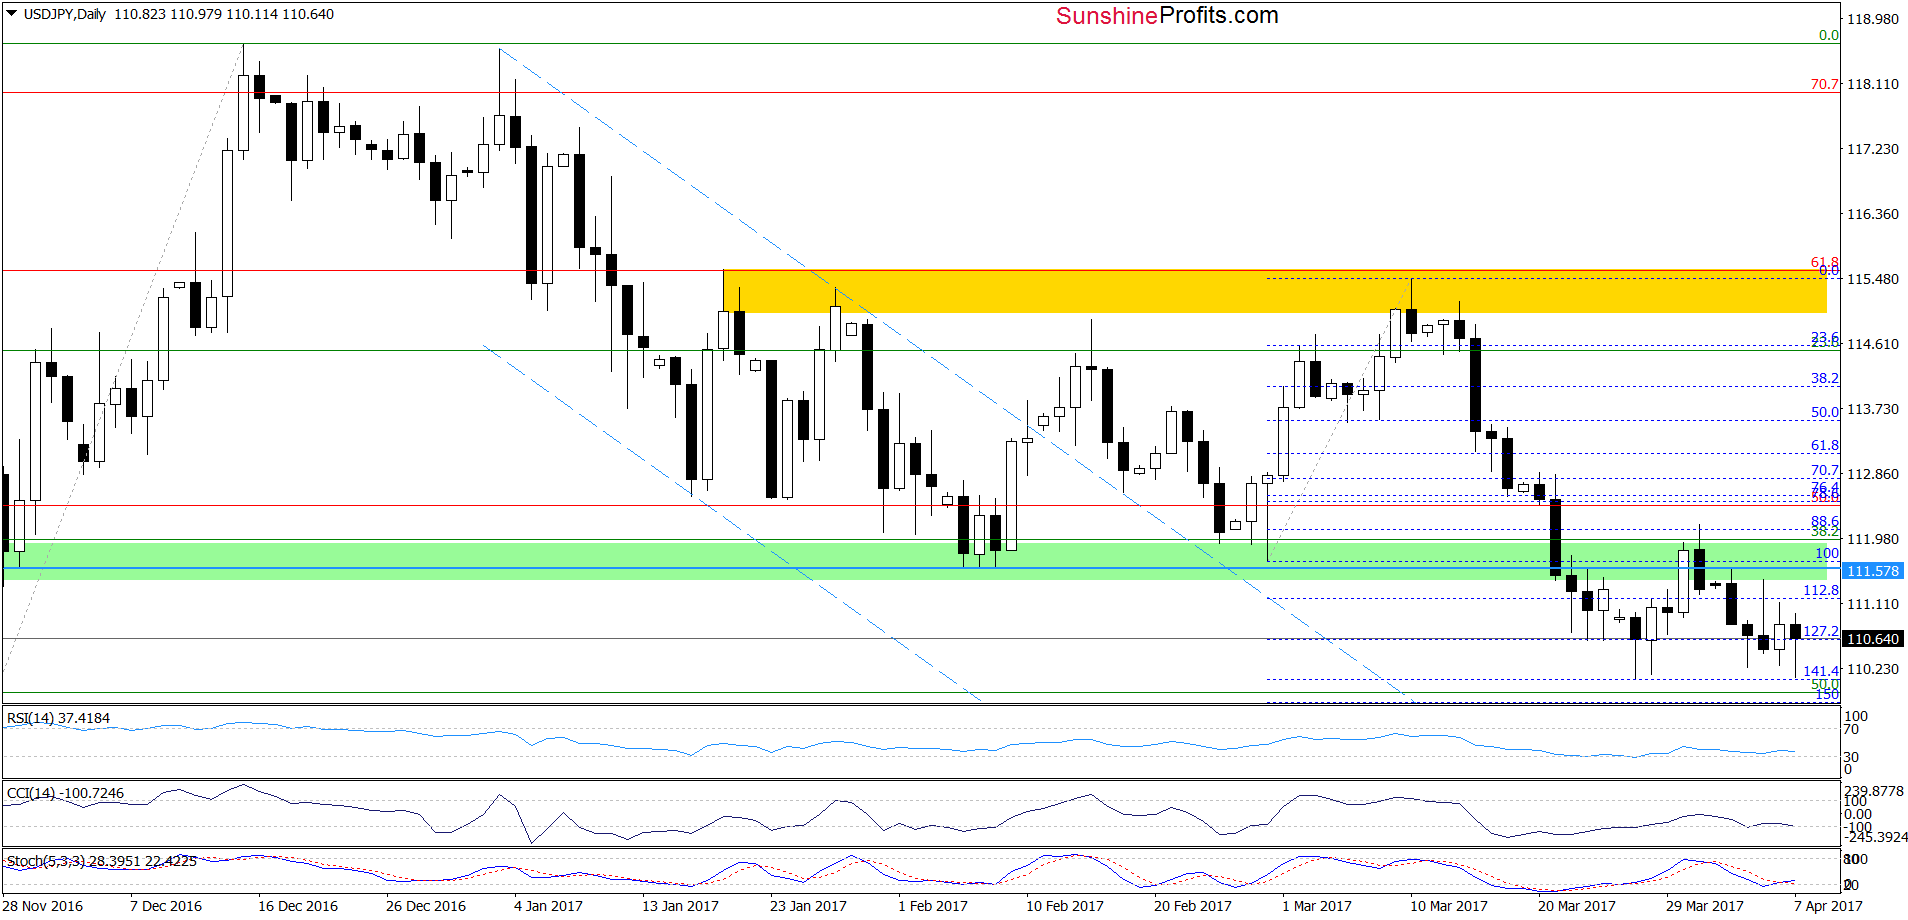Click the 111.980 price axis label

[x=1872, y=539]
